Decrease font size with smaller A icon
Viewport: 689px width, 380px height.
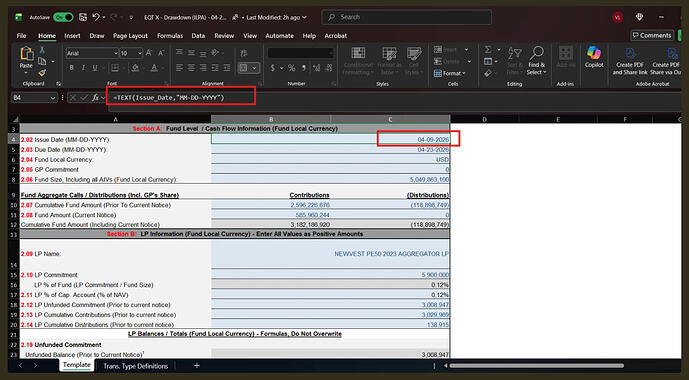(161, 53)
